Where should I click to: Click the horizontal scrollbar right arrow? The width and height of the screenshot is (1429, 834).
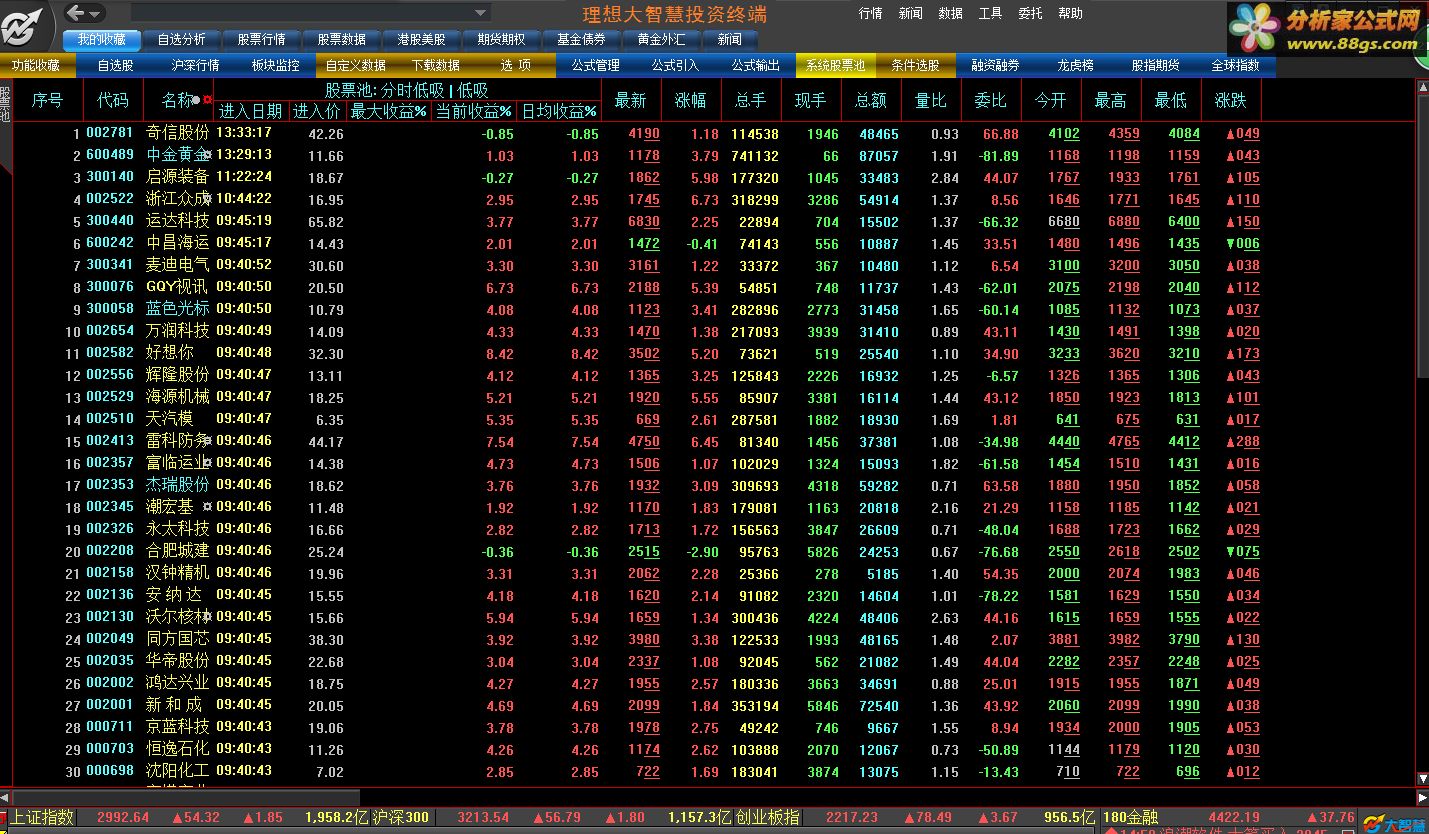(x=1423, y=797)
